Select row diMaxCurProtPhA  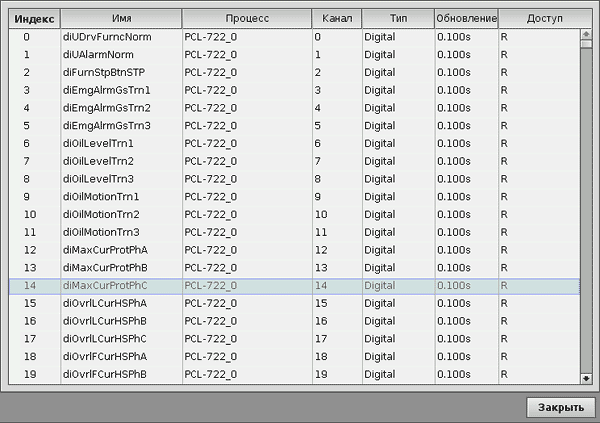[x=294, y=250]
